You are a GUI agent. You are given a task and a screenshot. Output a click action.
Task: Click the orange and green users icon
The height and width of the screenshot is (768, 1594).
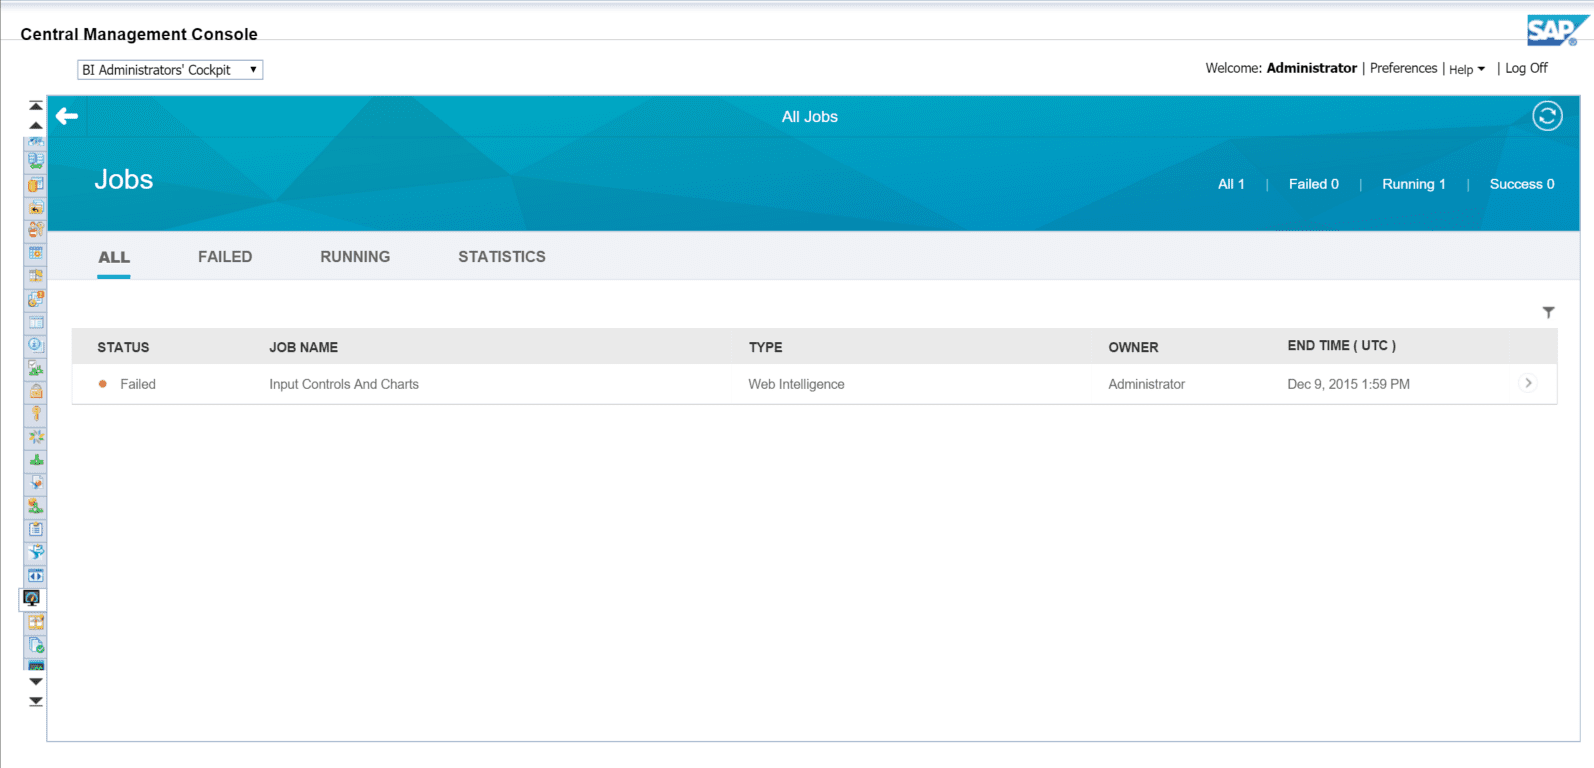point(36,506)
